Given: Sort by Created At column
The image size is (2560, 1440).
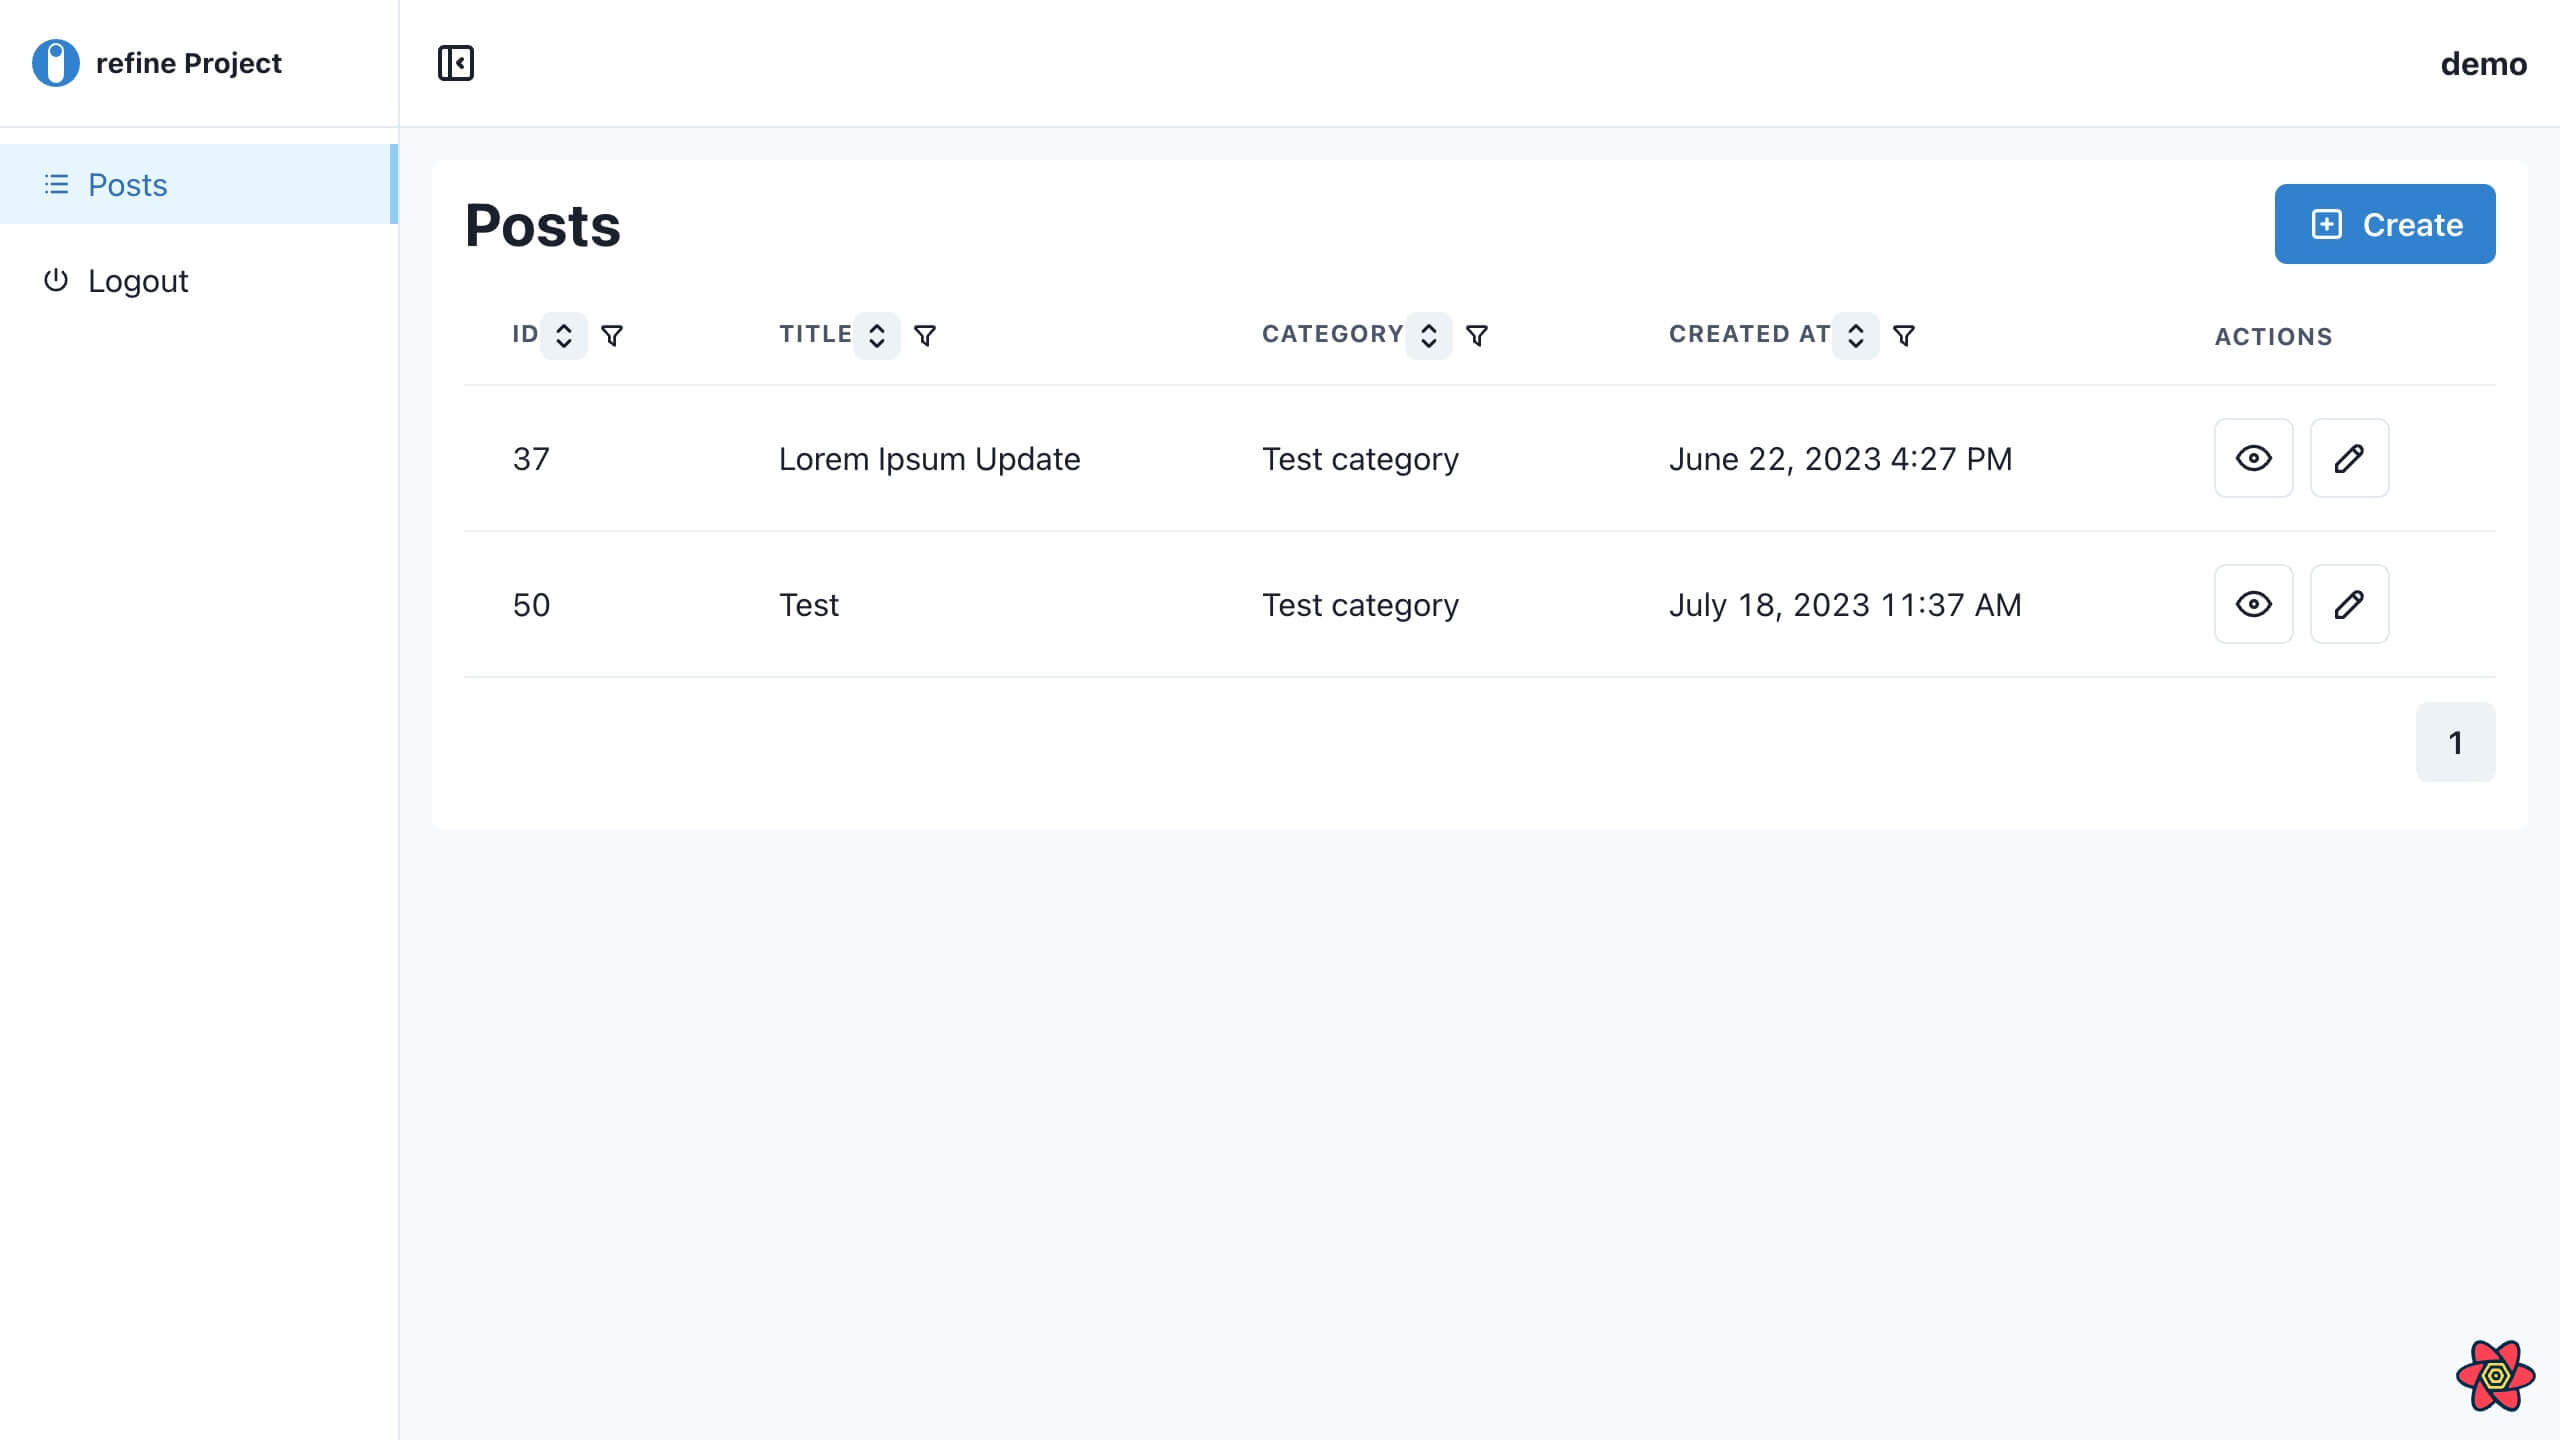Looking at the screenshot, I should (x=1855, y=334).
